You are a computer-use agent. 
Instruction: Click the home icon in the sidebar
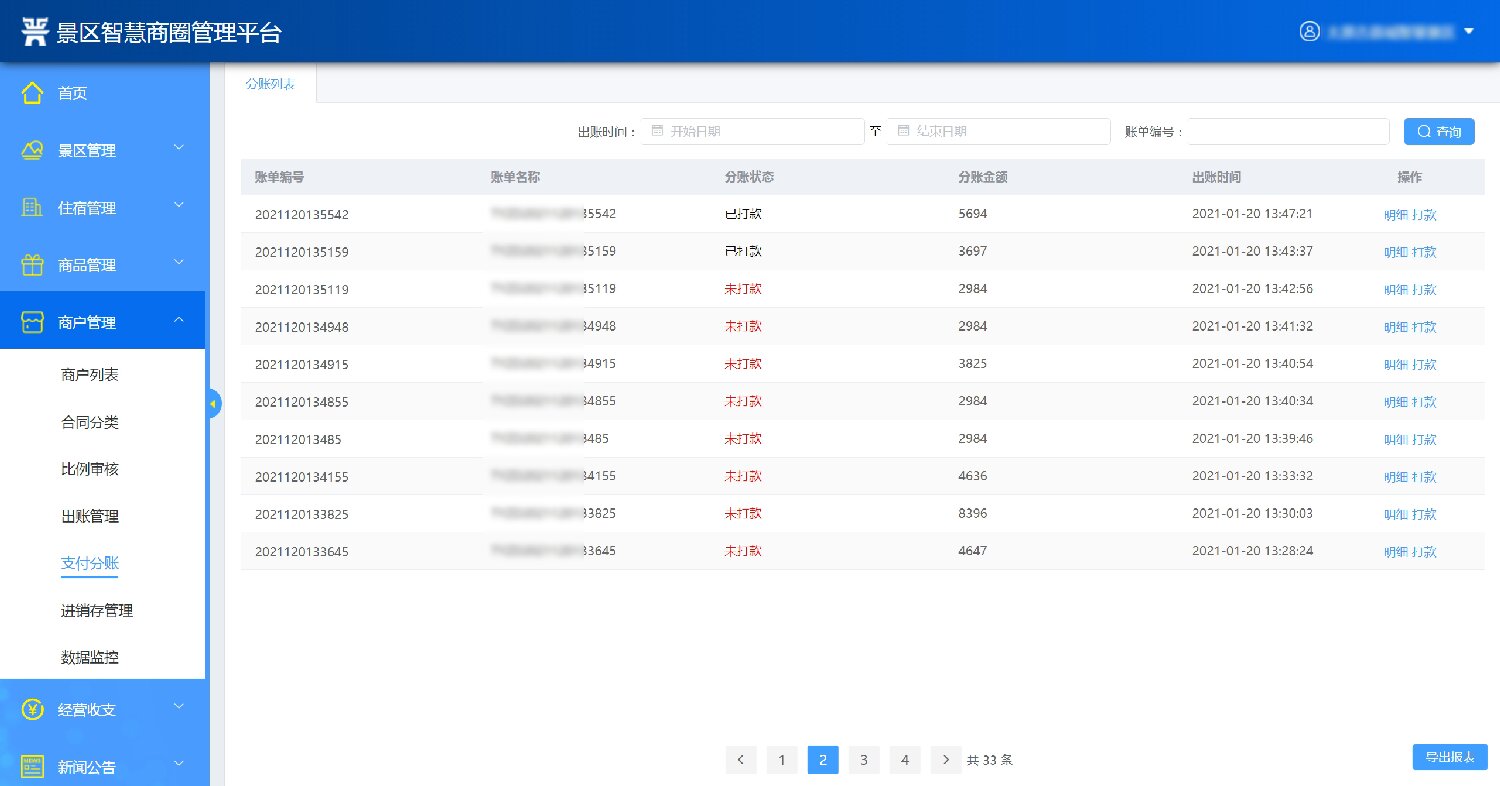(x=33, y=93)
